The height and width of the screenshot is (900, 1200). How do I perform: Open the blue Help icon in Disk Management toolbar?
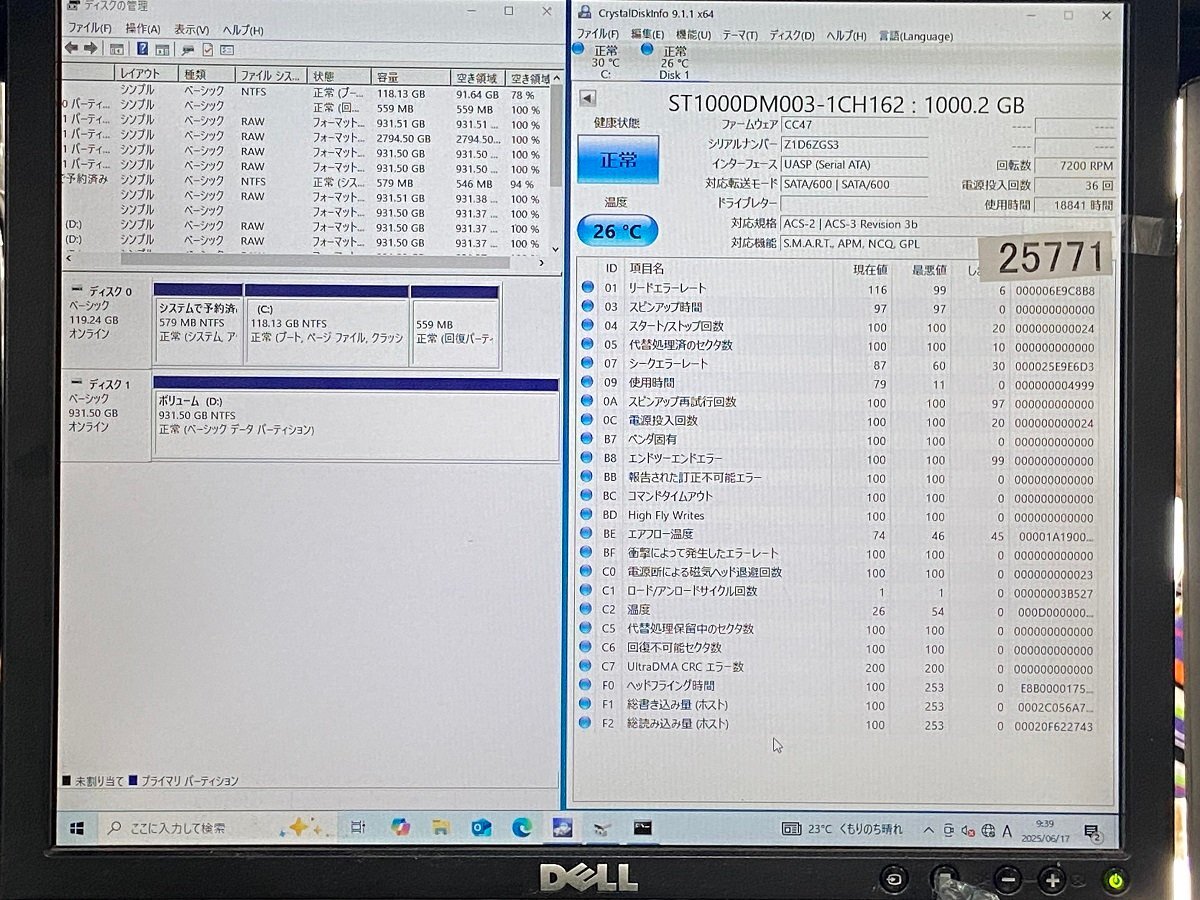pyautogui.click(x=143, y=49)
